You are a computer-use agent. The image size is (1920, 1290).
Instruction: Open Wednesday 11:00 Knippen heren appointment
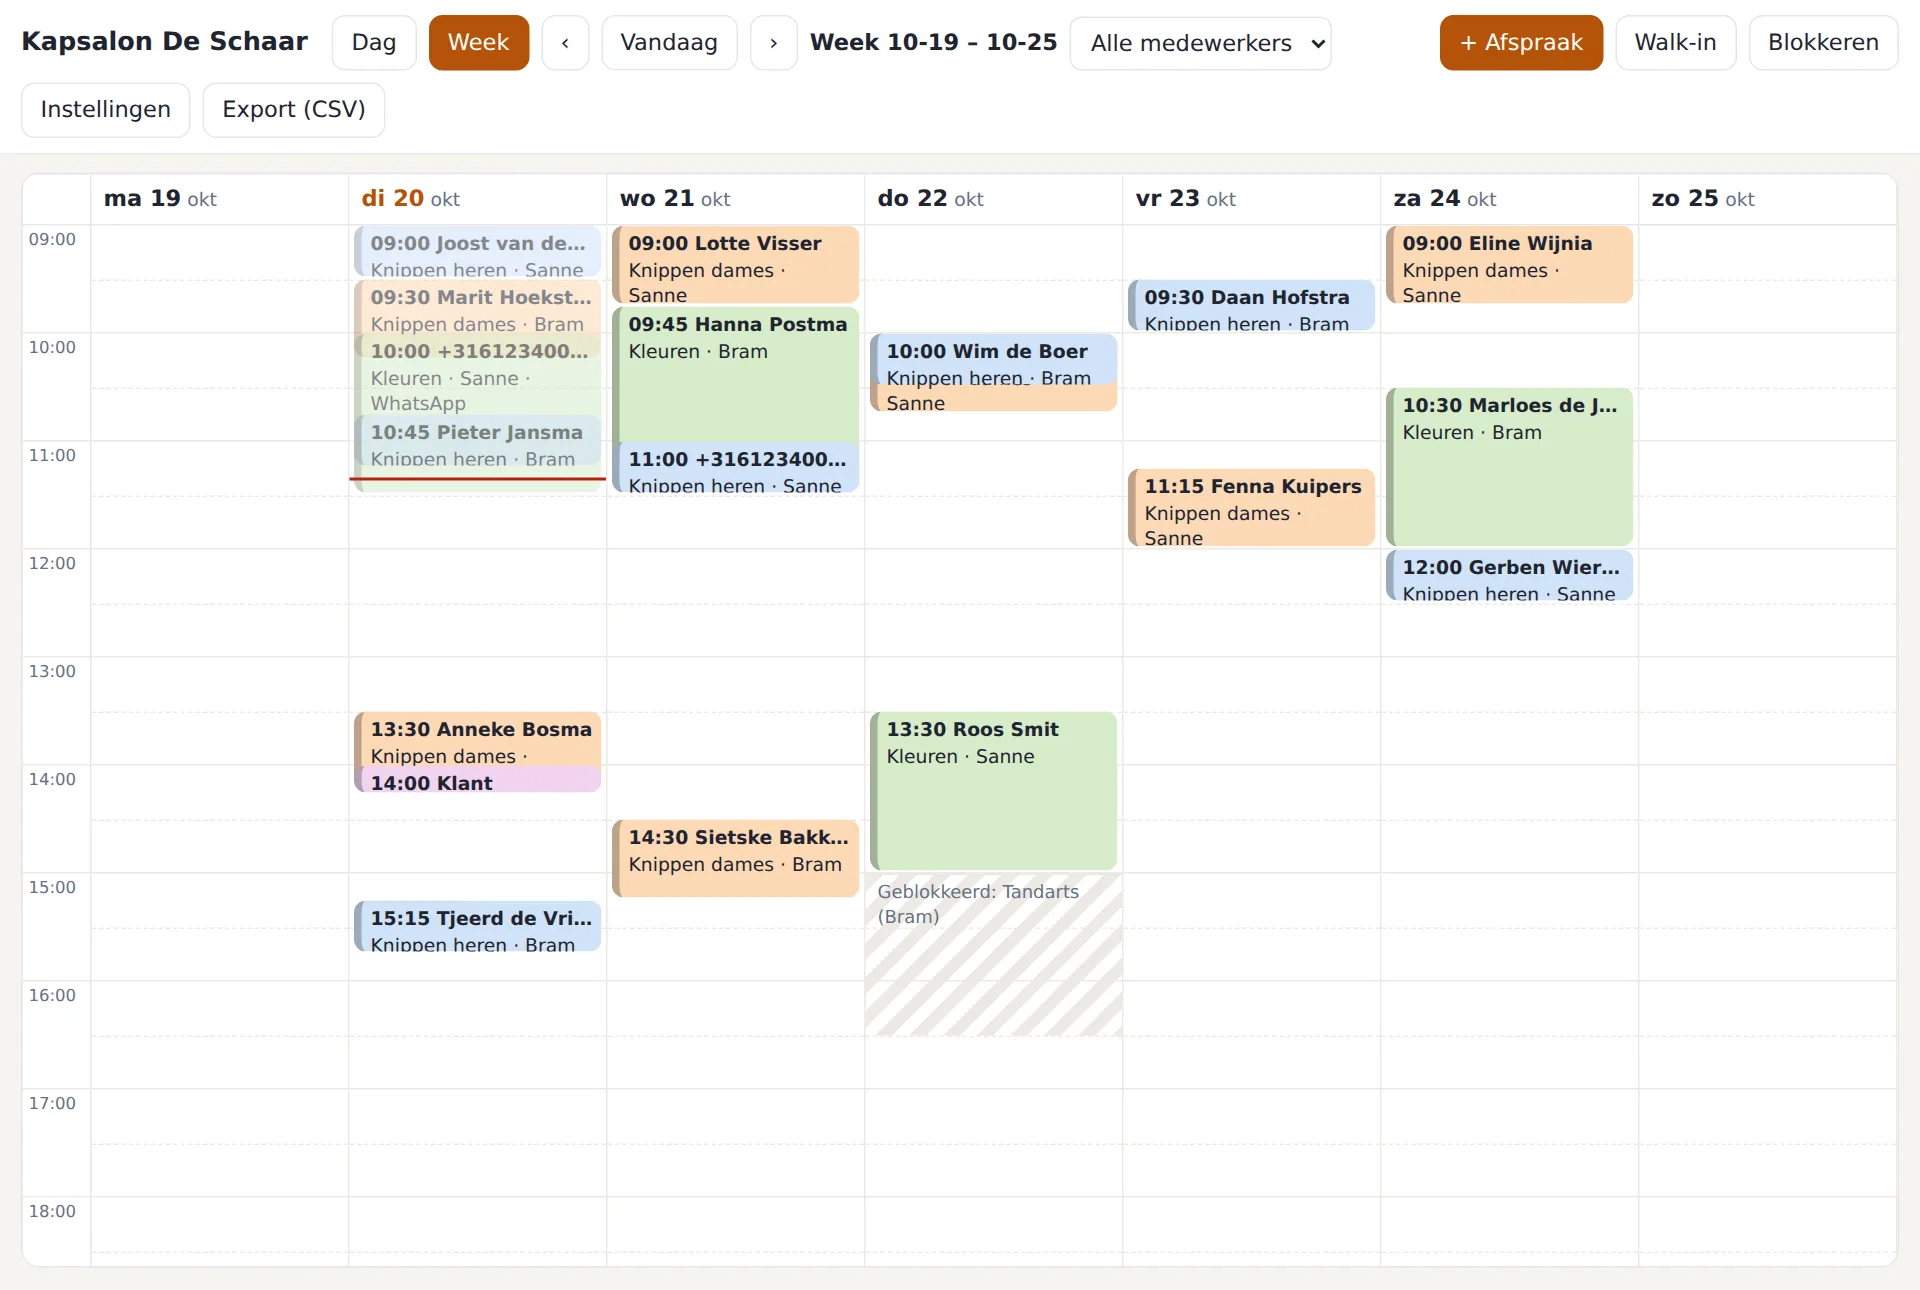click(x=735, y=468)
